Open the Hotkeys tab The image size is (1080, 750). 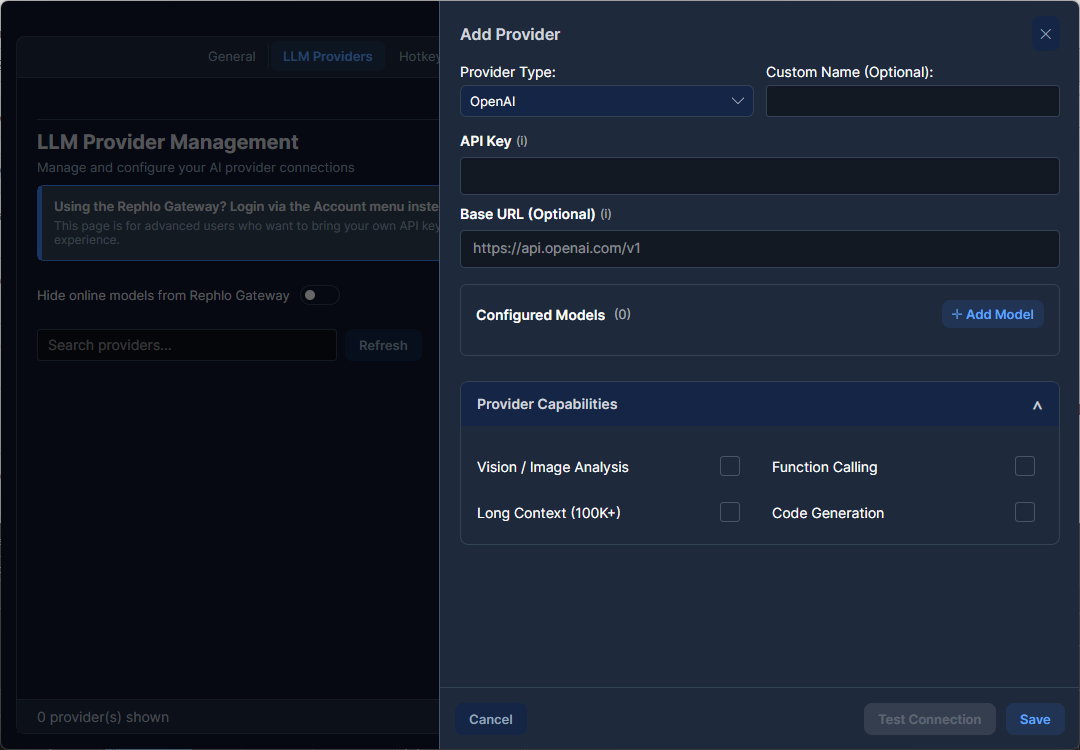418,56
